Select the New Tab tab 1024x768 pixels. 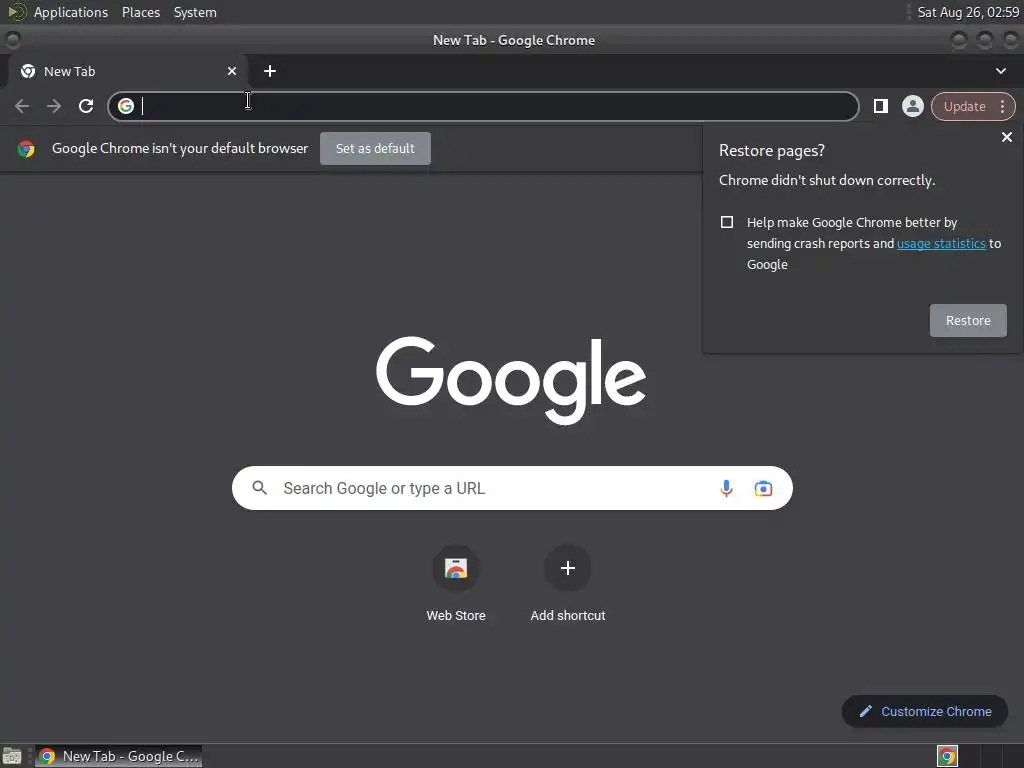[x=127, y=71]
